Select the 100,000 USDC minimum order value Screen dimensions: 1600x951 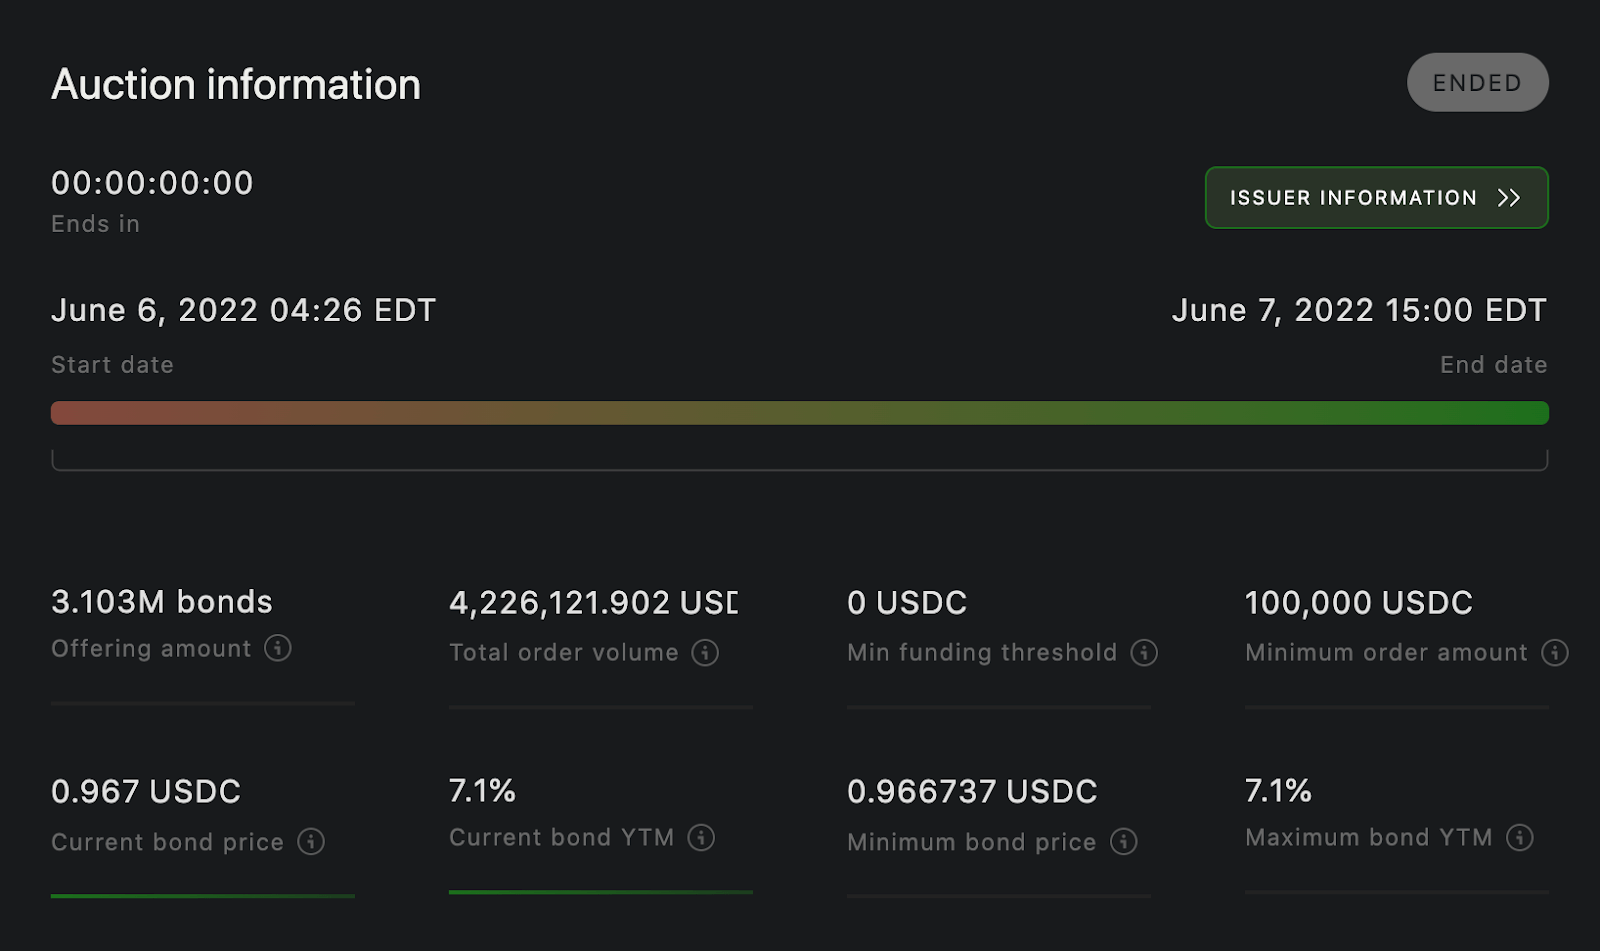(x=1359, y=602)
